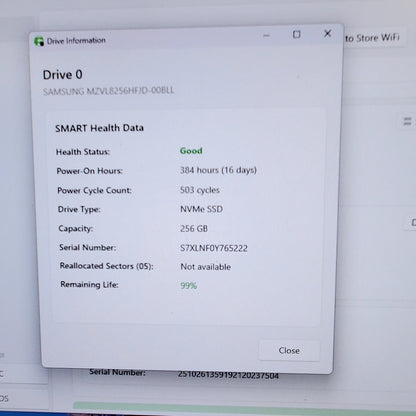This screenshot has height=416, width=416.
Task: Select the serial number S7XLNF0Y765222
Action: click(x=214, y=248)
